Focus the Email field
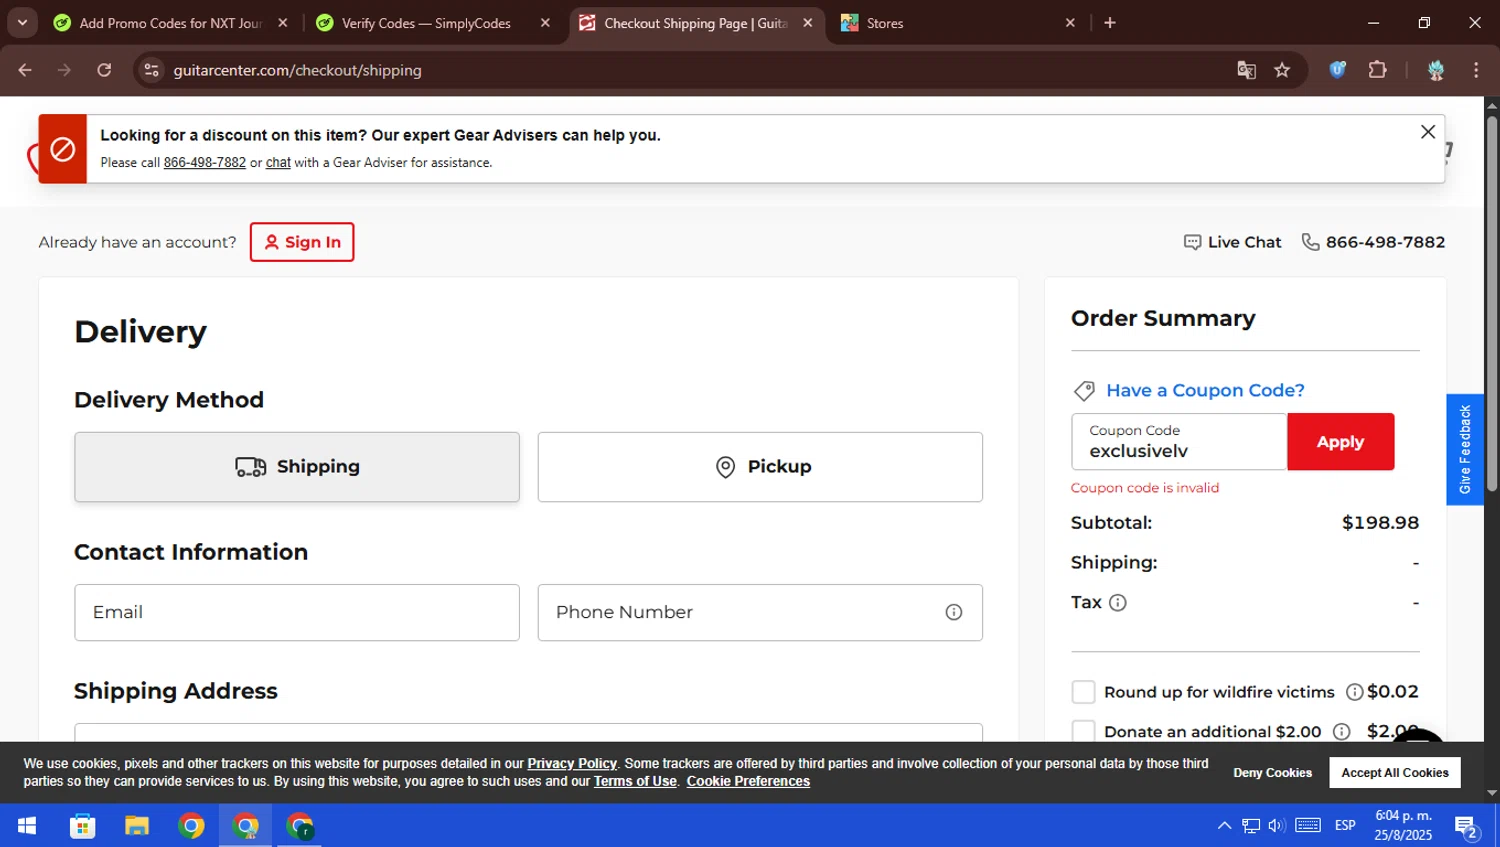Image resolution: width=1500 pixels, height=847 pixels. 297,612
